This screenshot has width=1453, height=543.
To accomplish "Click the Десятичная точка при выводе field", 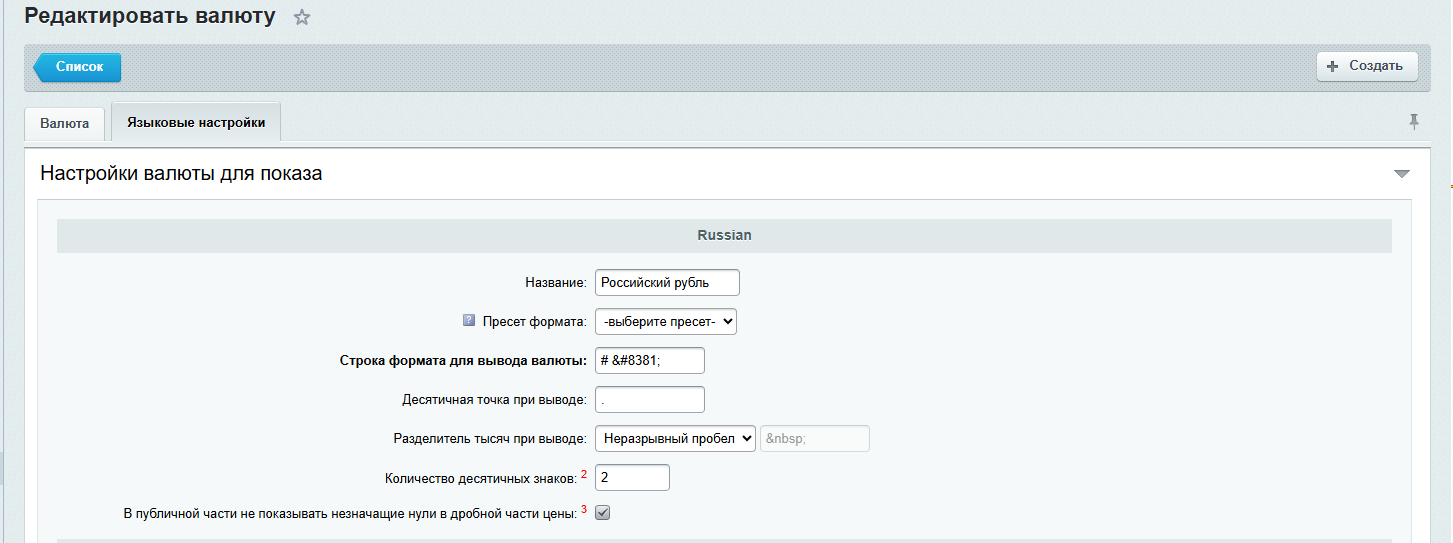I will point(650,400).
